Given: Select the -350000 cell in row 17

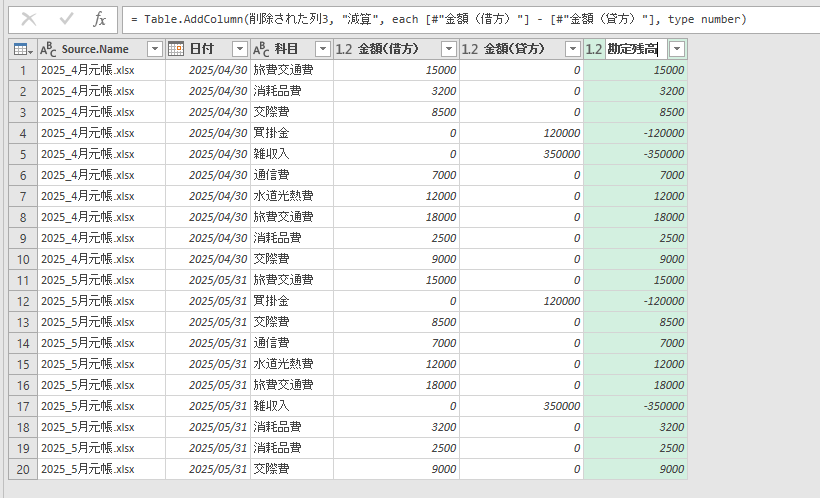Looking at the screenshot, I should 635,406.
